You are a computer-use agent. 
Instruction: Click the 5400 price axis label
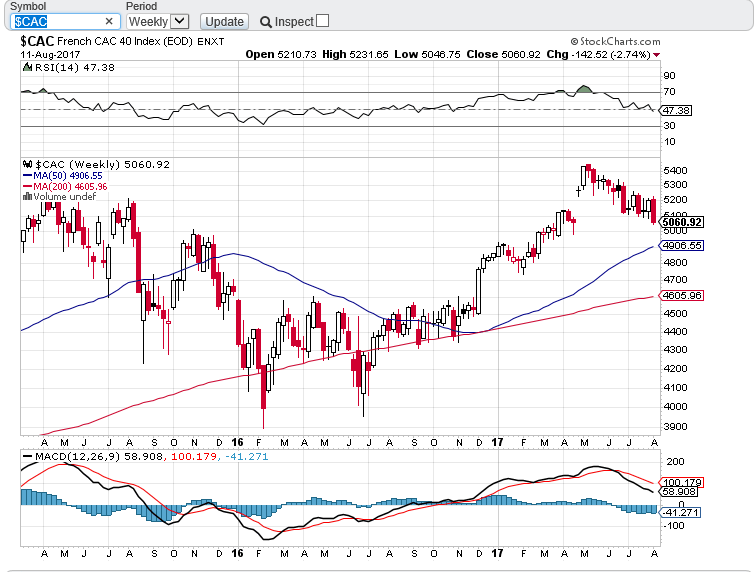click(x=675, y=170)
